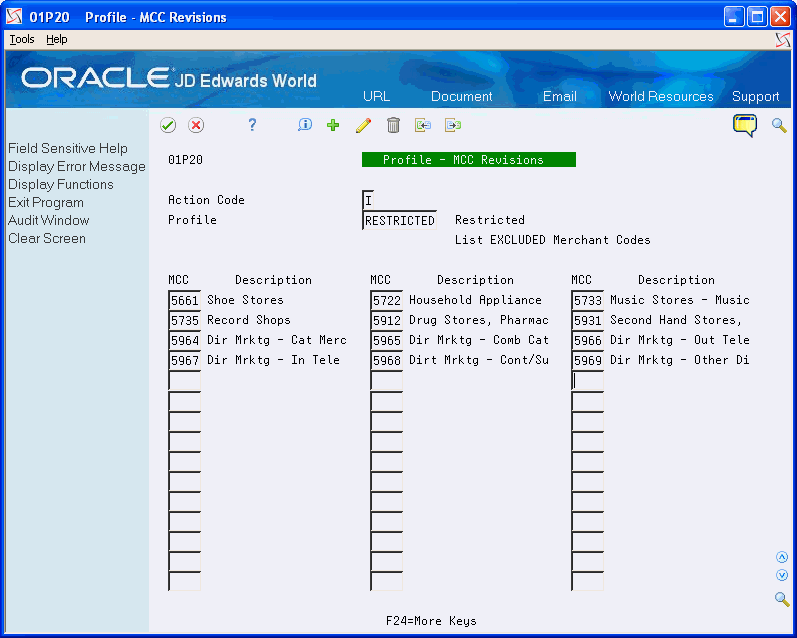Click the green Profile - MCC Revisions header
797x638 pixels.
(469, 160)
